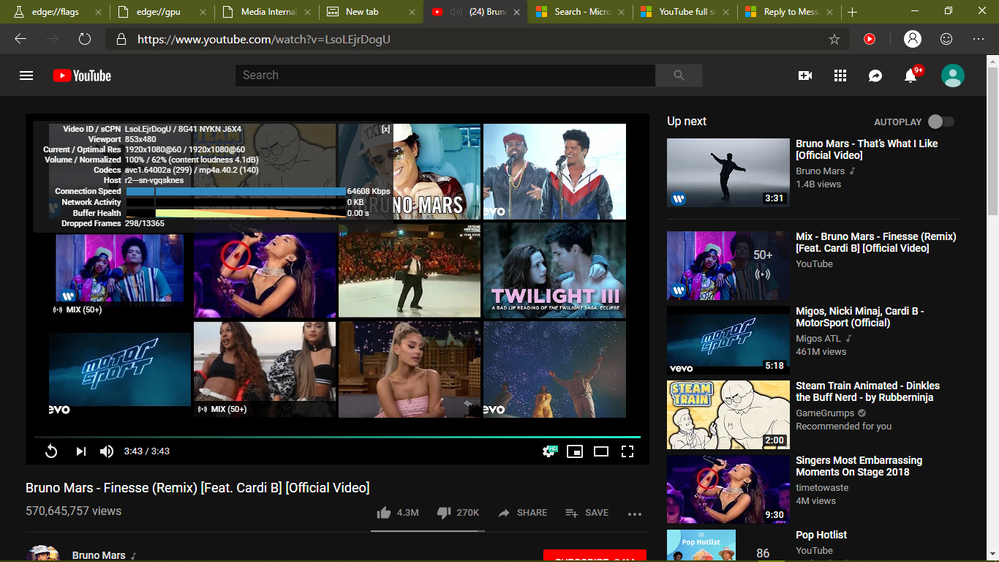Image resolution: width=999 pixels, height=562 pixels.
Task: Close the stats for nerds overlay
Action: [x=385, y=129]
